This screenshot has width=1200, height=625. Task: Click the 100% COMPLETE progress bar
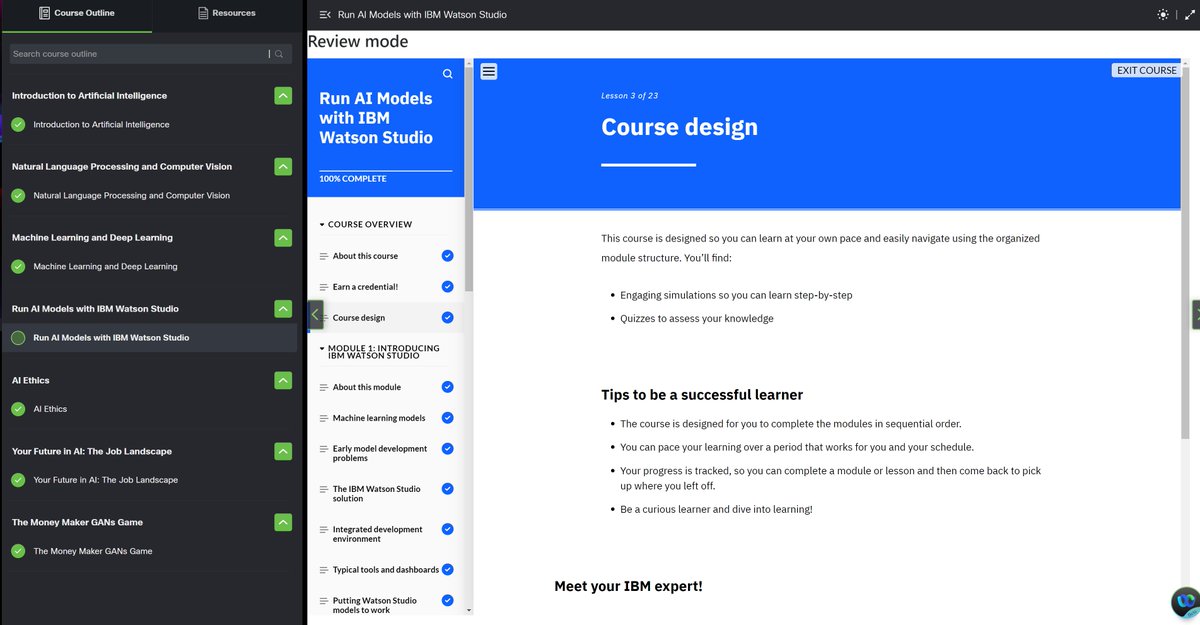[386, 171]
